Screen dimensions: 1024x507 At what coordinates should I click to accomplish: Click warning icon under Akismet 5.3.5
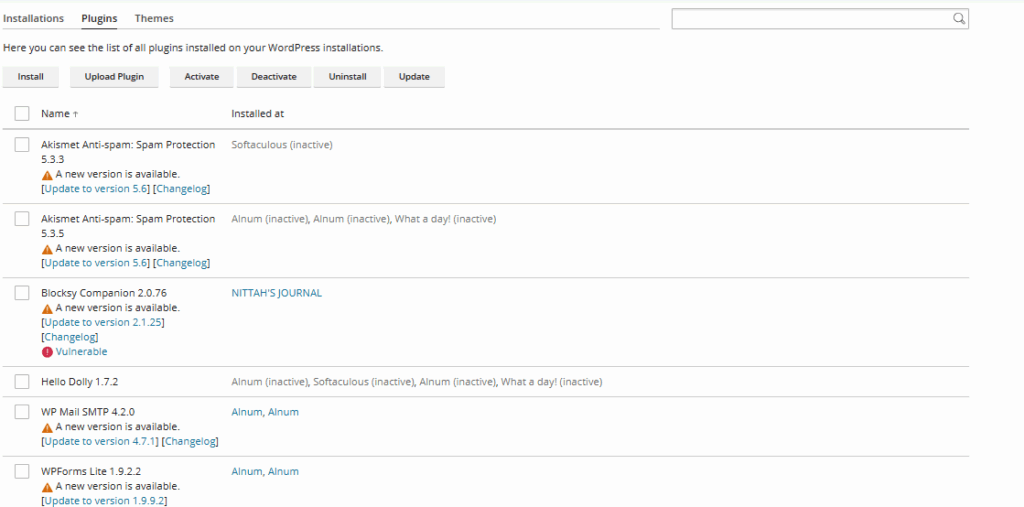click(47, 249)
